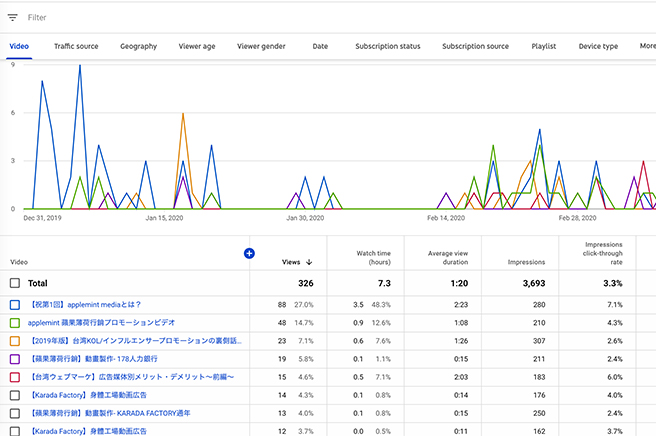656x436 pixels.
Task: Select the Device type tab
Action: point(598,46)
